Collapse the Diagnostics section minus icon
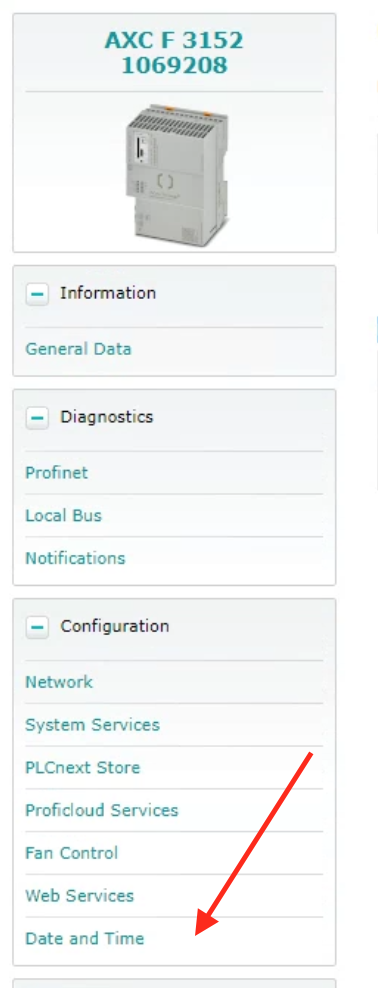 [x=37, y=418]
